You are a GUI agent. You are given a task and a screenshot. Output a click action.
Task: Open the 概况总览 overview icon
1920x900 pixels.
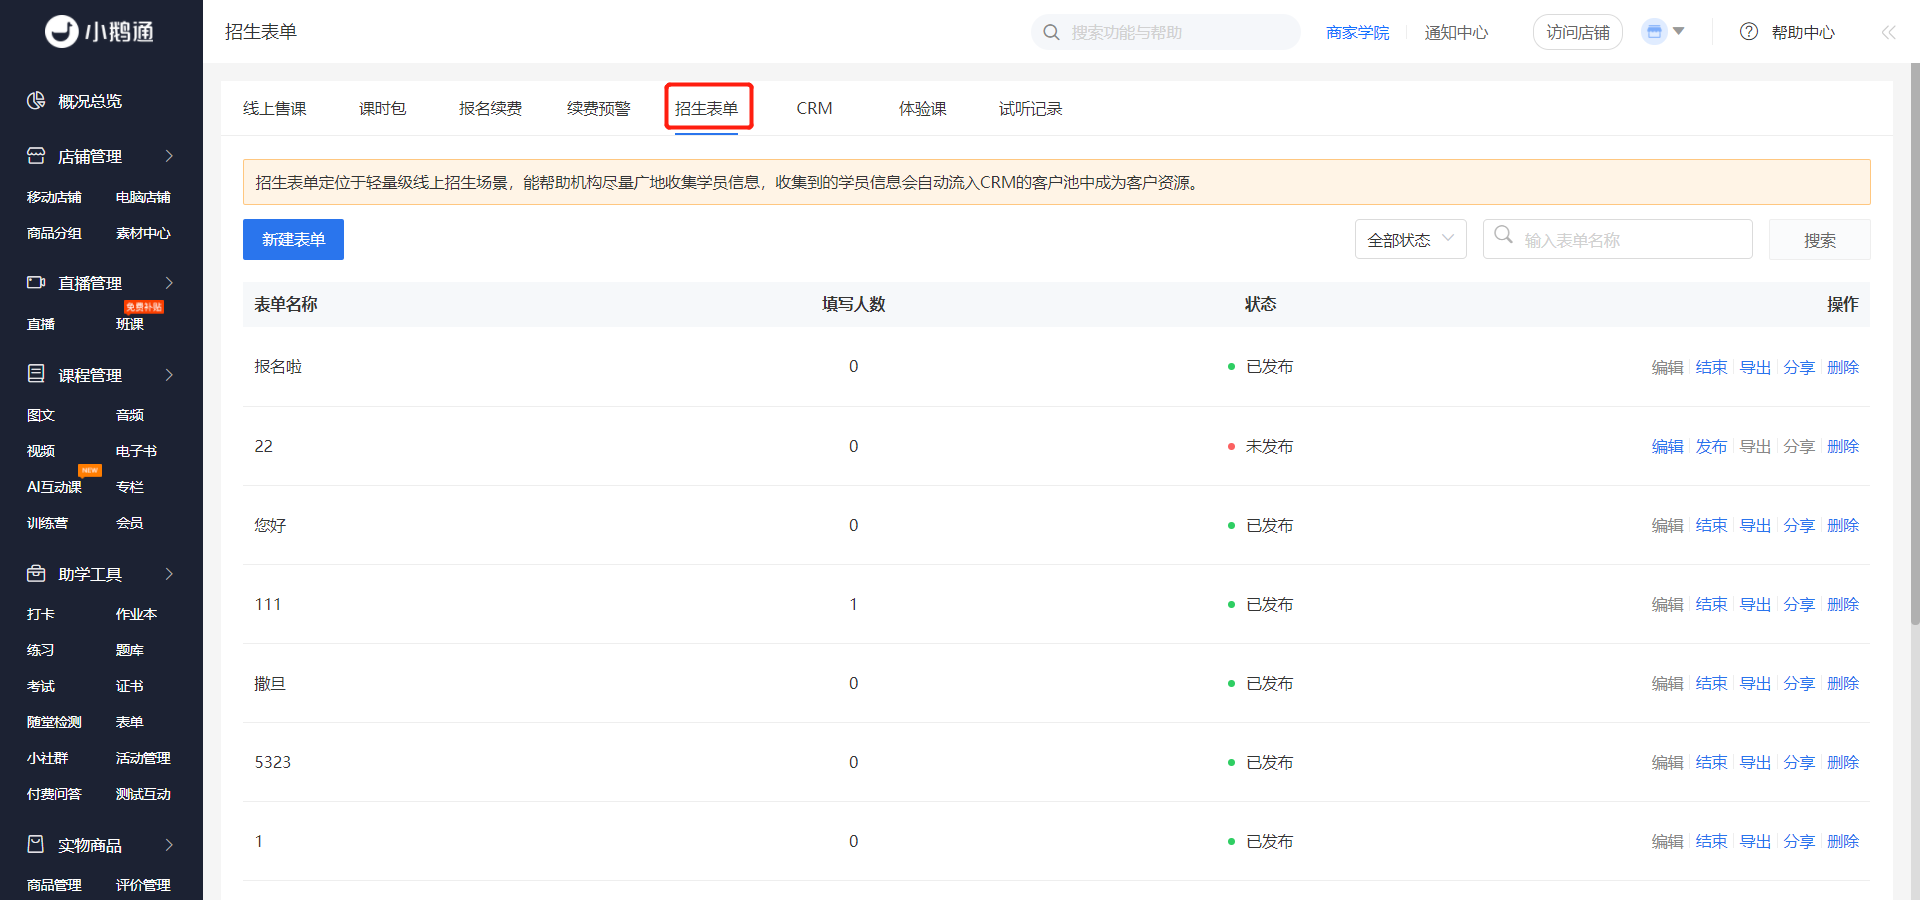coord(36,101)
